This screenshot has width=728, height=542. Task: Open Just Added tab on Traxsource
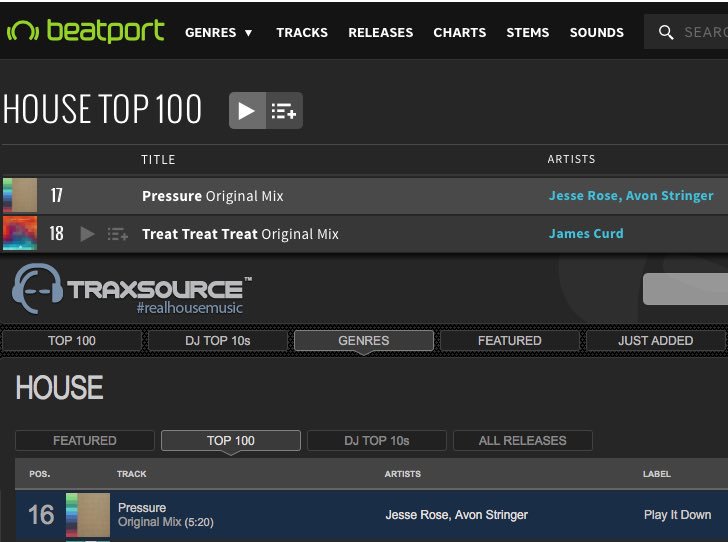655,340
